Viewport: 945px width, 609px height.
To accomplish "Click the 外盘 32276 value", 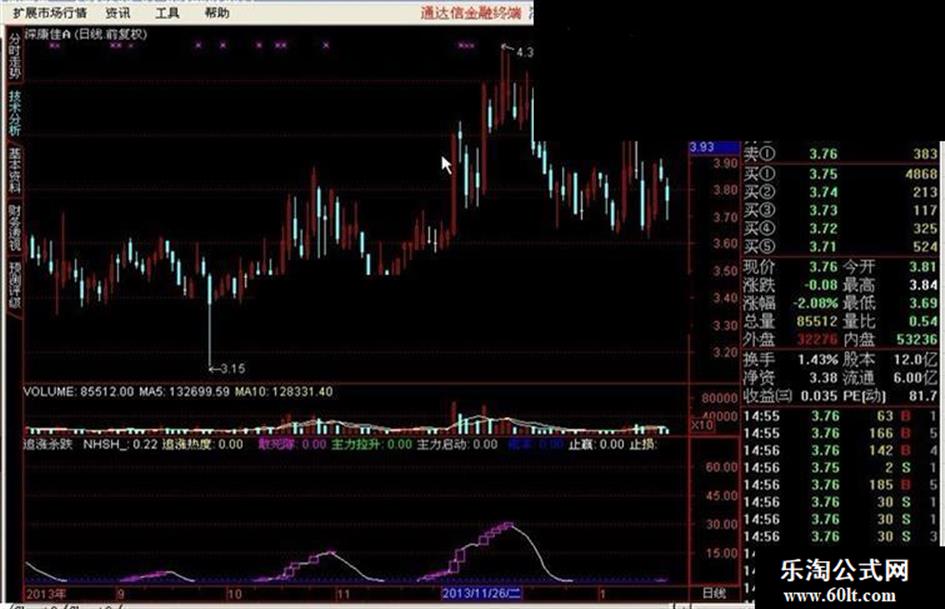I will click(790, 339).
